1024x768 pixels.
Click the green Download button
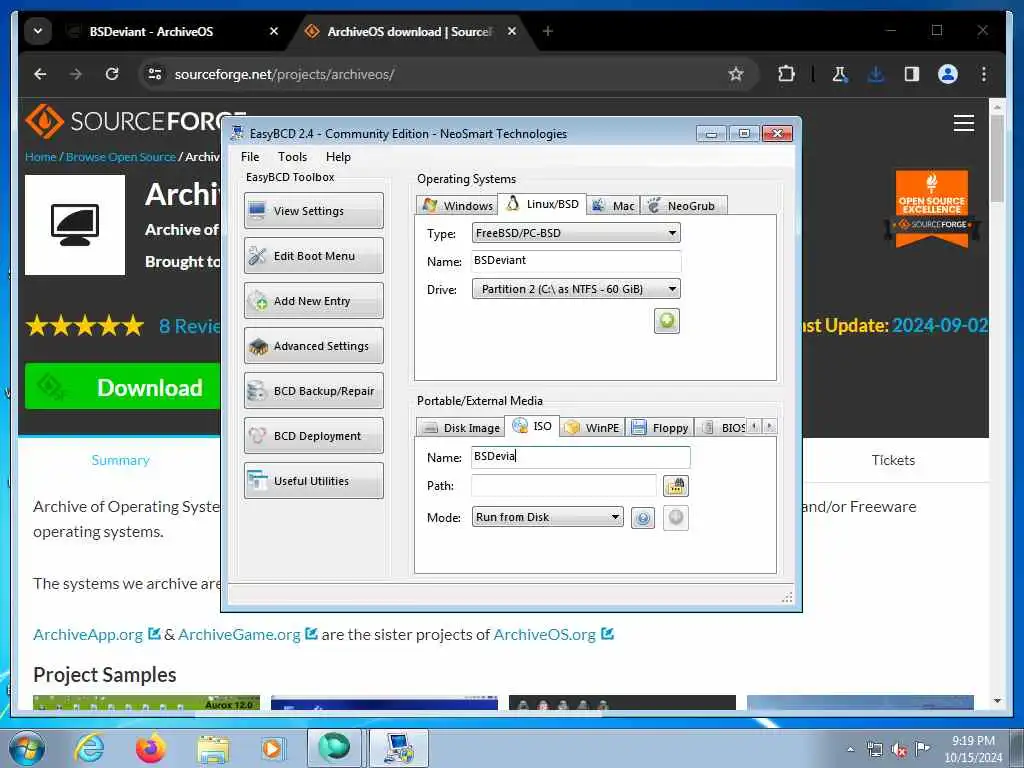point(123,387)
